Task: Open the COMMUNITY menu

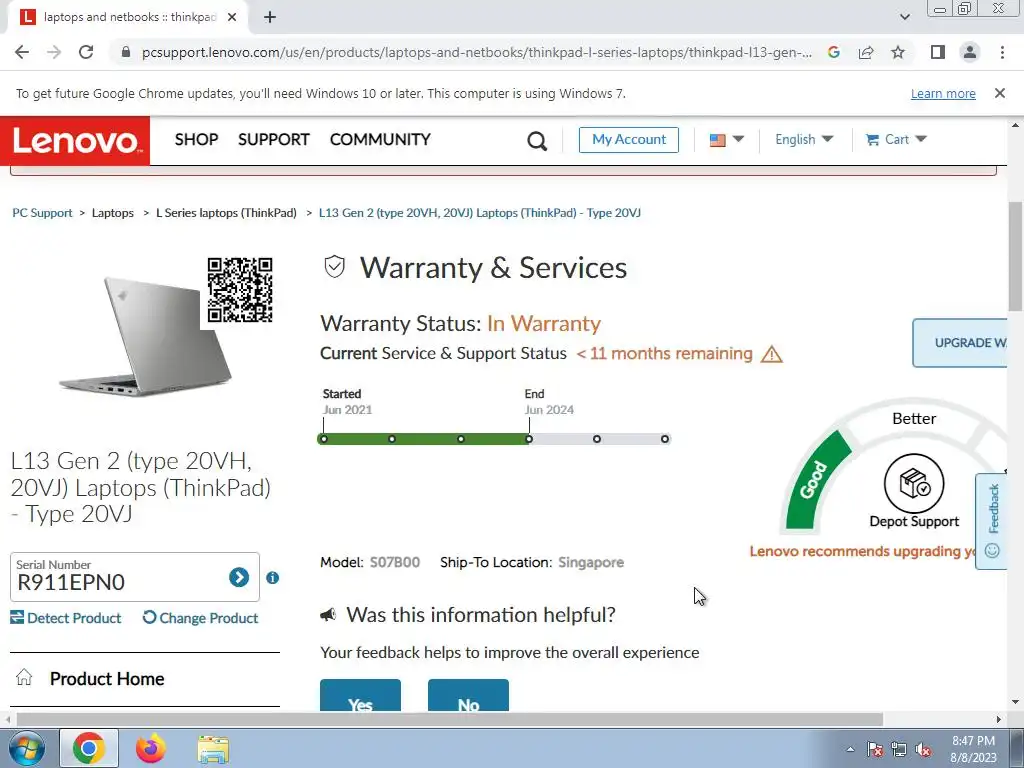Action: click(380, 139)
